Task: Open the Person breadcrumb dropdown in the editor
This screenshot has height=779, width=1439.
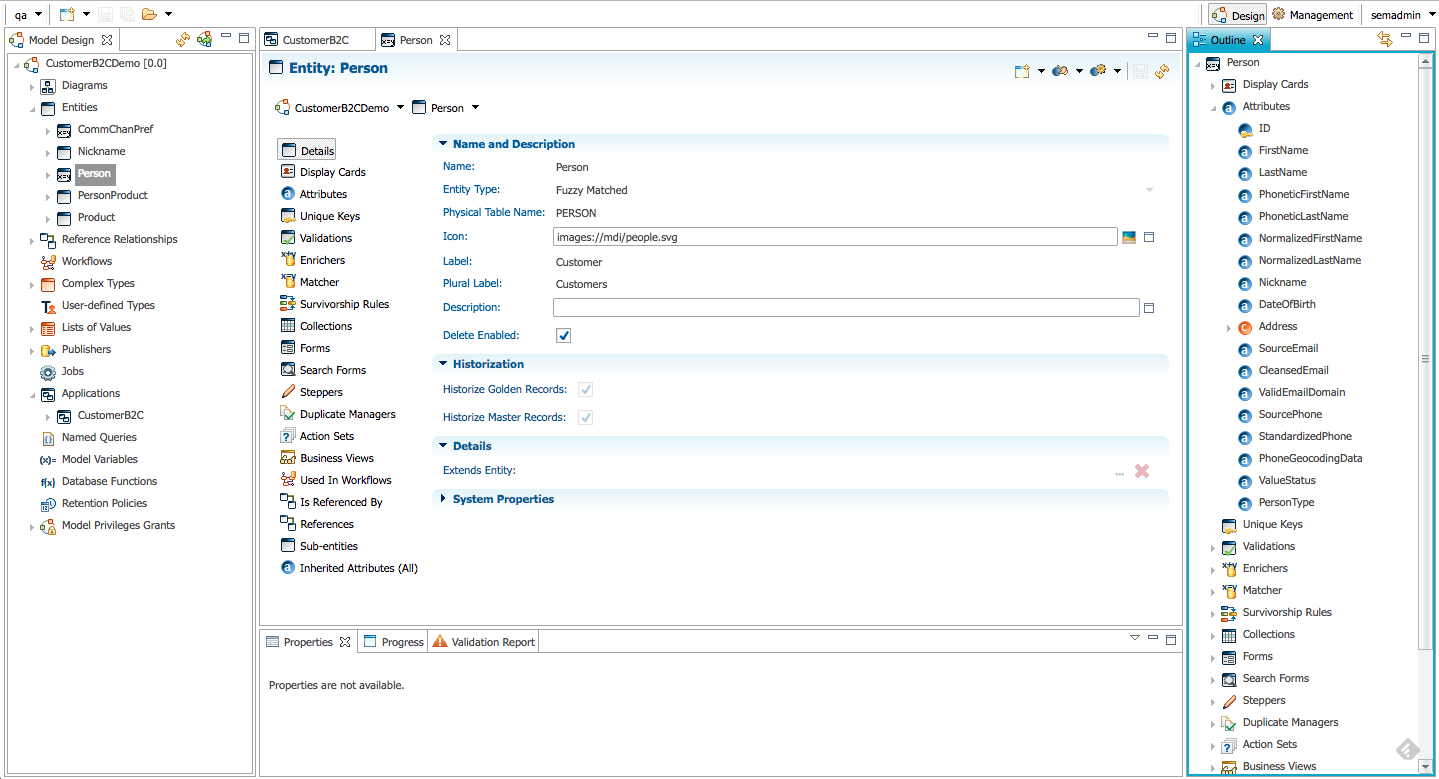Action: pos(474,107)
